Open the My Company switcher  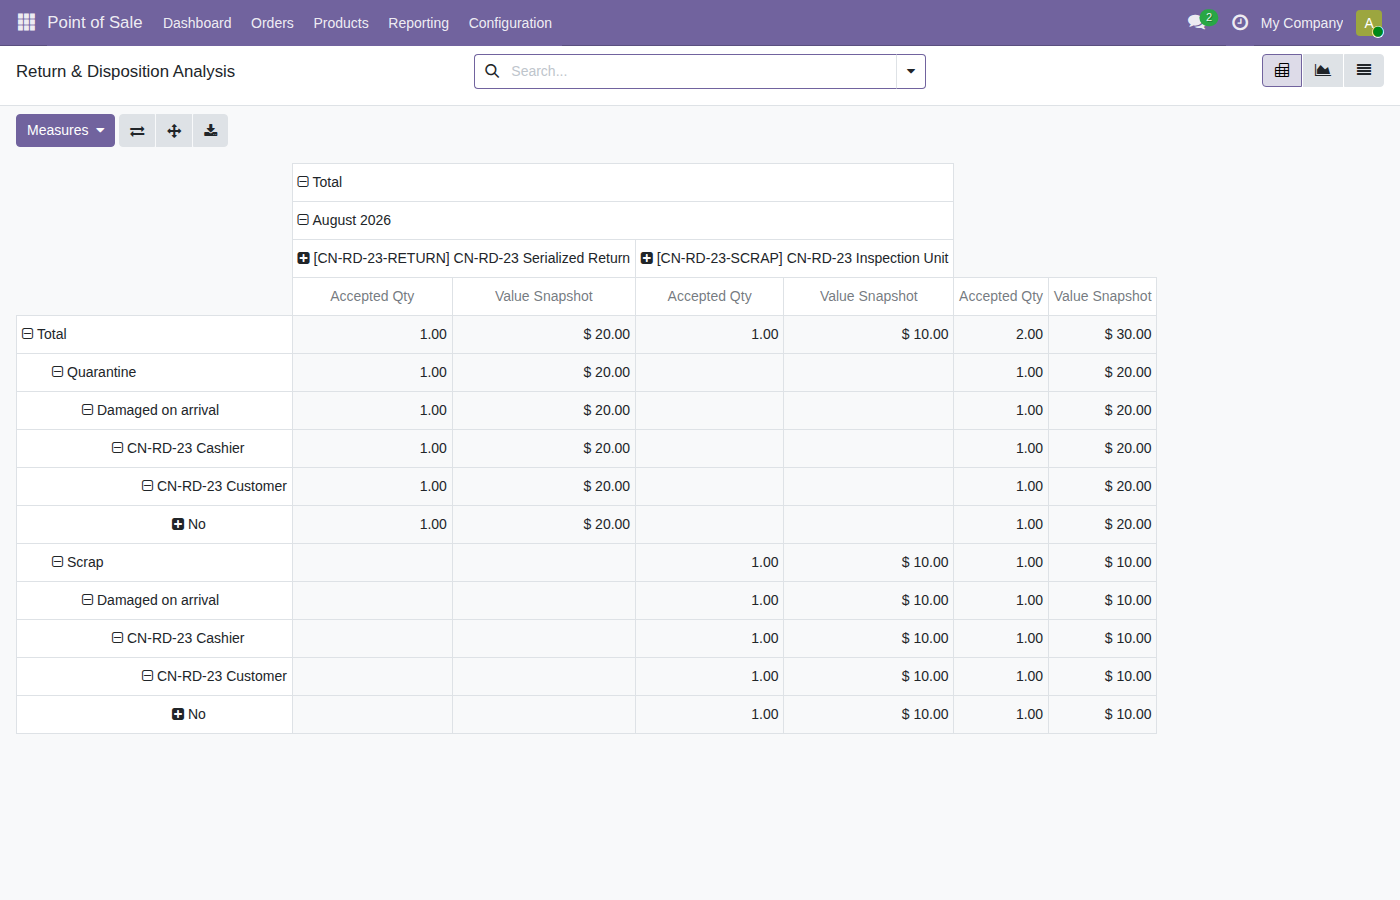click(1301, 23)
